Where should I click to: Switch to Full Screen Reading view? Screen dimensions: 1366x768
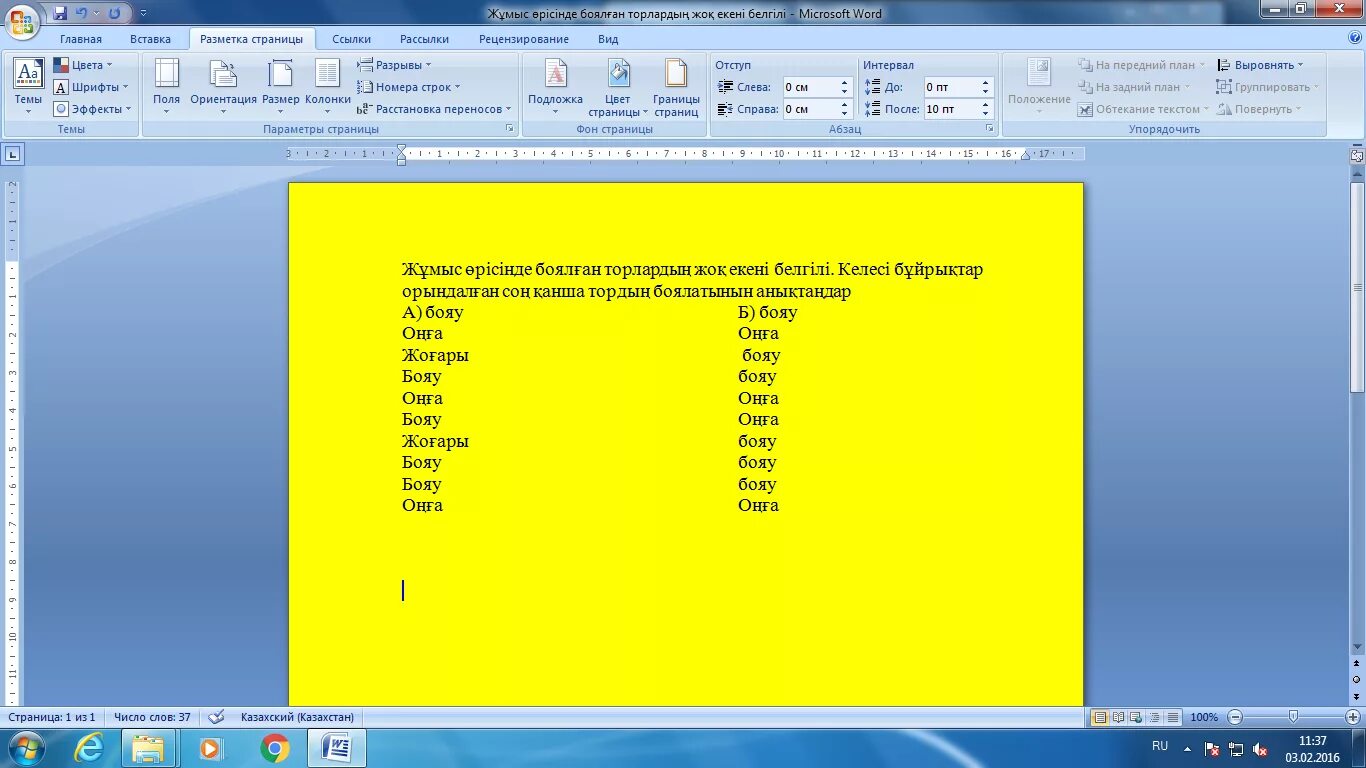pyautogui.click(x=1119, y=717)
